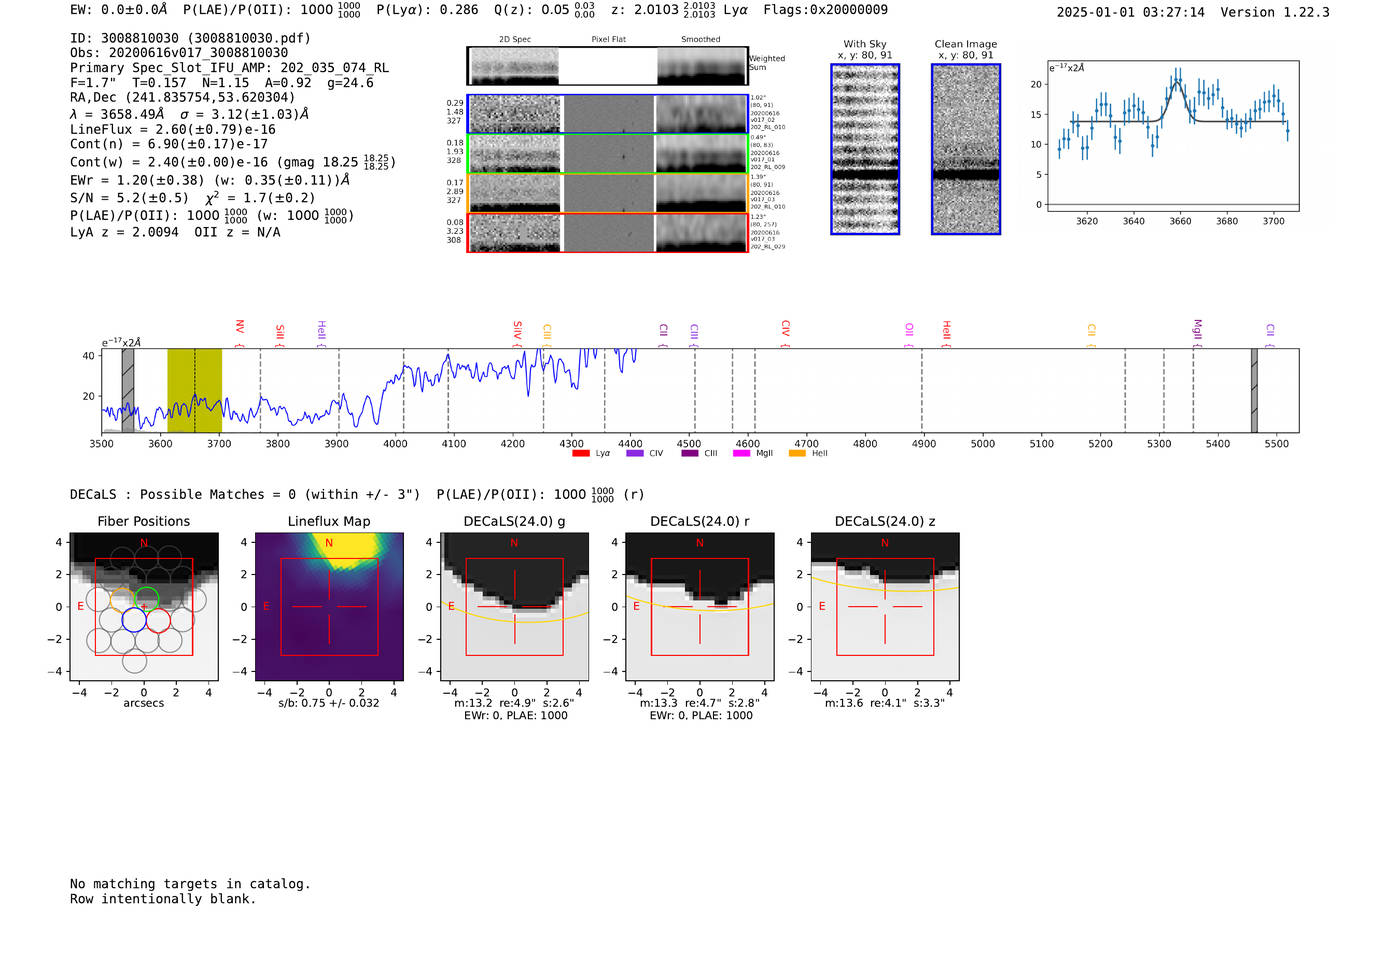Open the blue-framed 2D Spec cutout
1400x953 pixels.
tap(516, 114)
